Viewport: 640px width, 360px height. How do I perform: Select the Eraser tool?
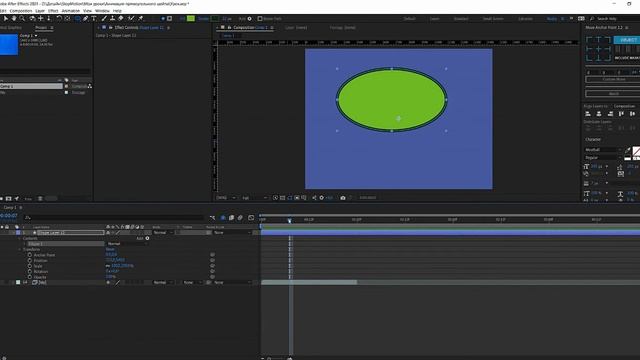(x=121, y=18)
